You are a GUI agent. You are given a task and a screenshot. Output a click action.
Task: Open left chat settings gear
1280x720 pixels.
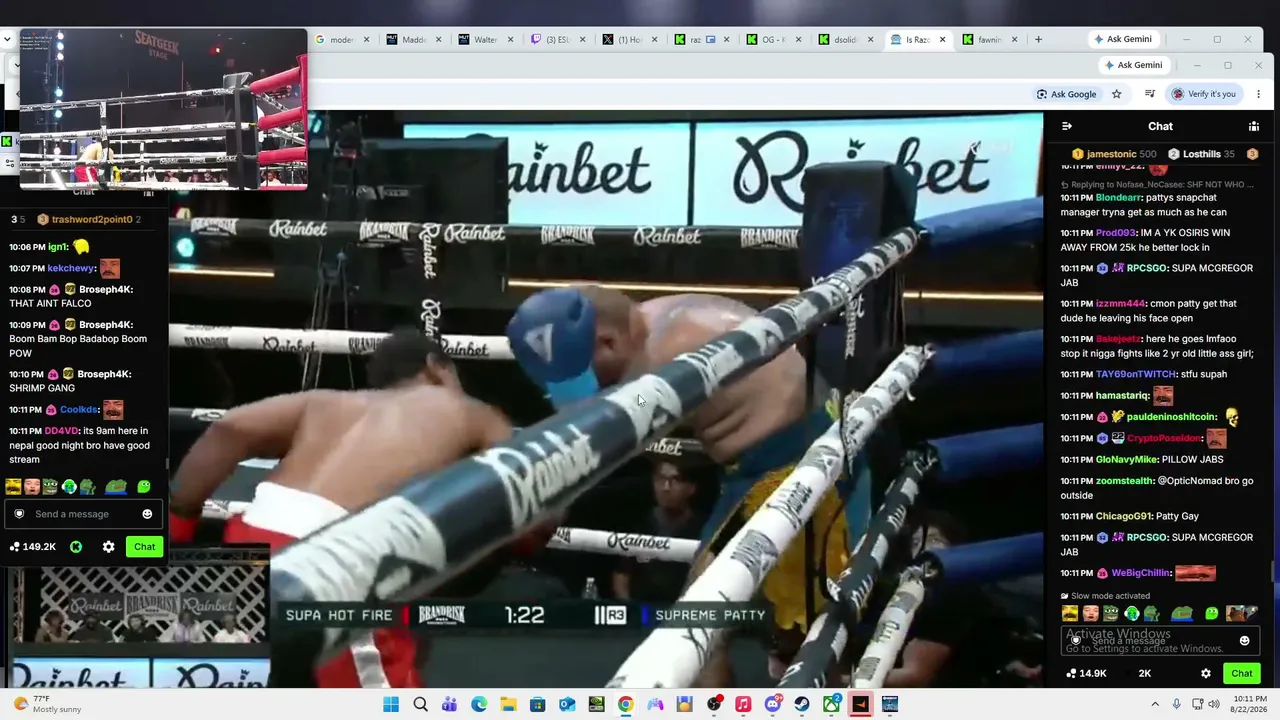108,547
